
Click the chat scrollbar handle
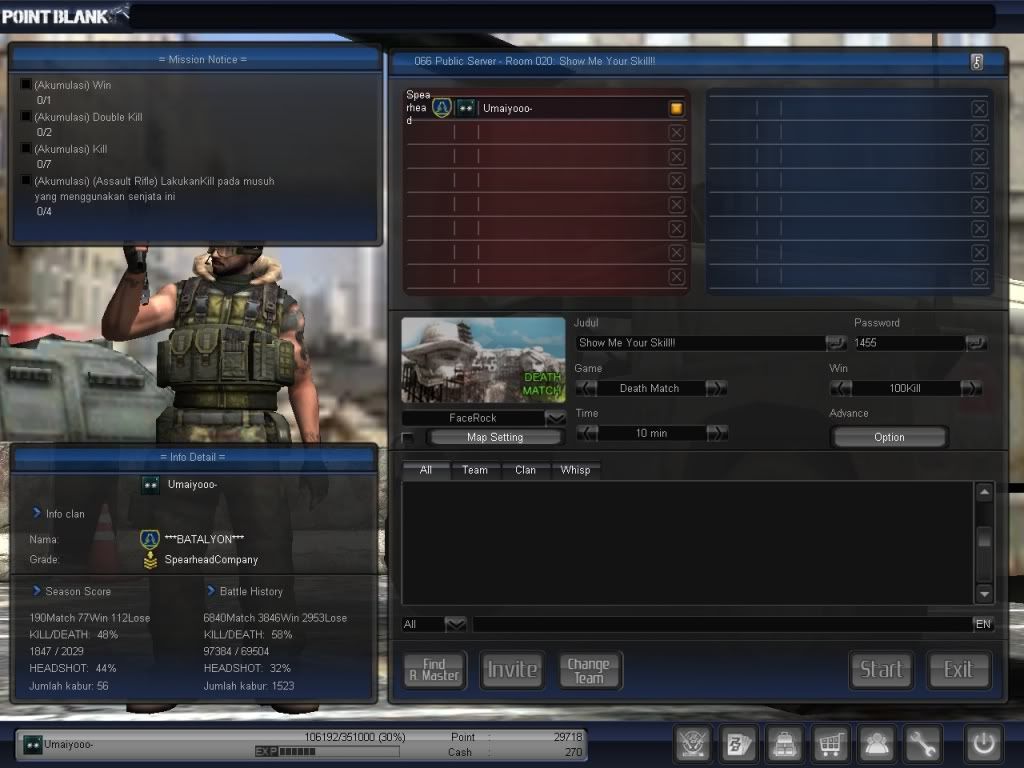(x=984, y=537)
